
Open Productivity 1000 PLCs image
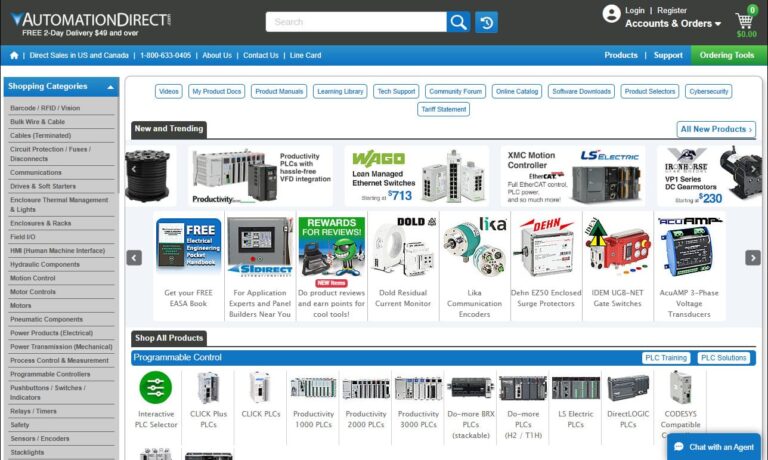[x=313, y=388]
